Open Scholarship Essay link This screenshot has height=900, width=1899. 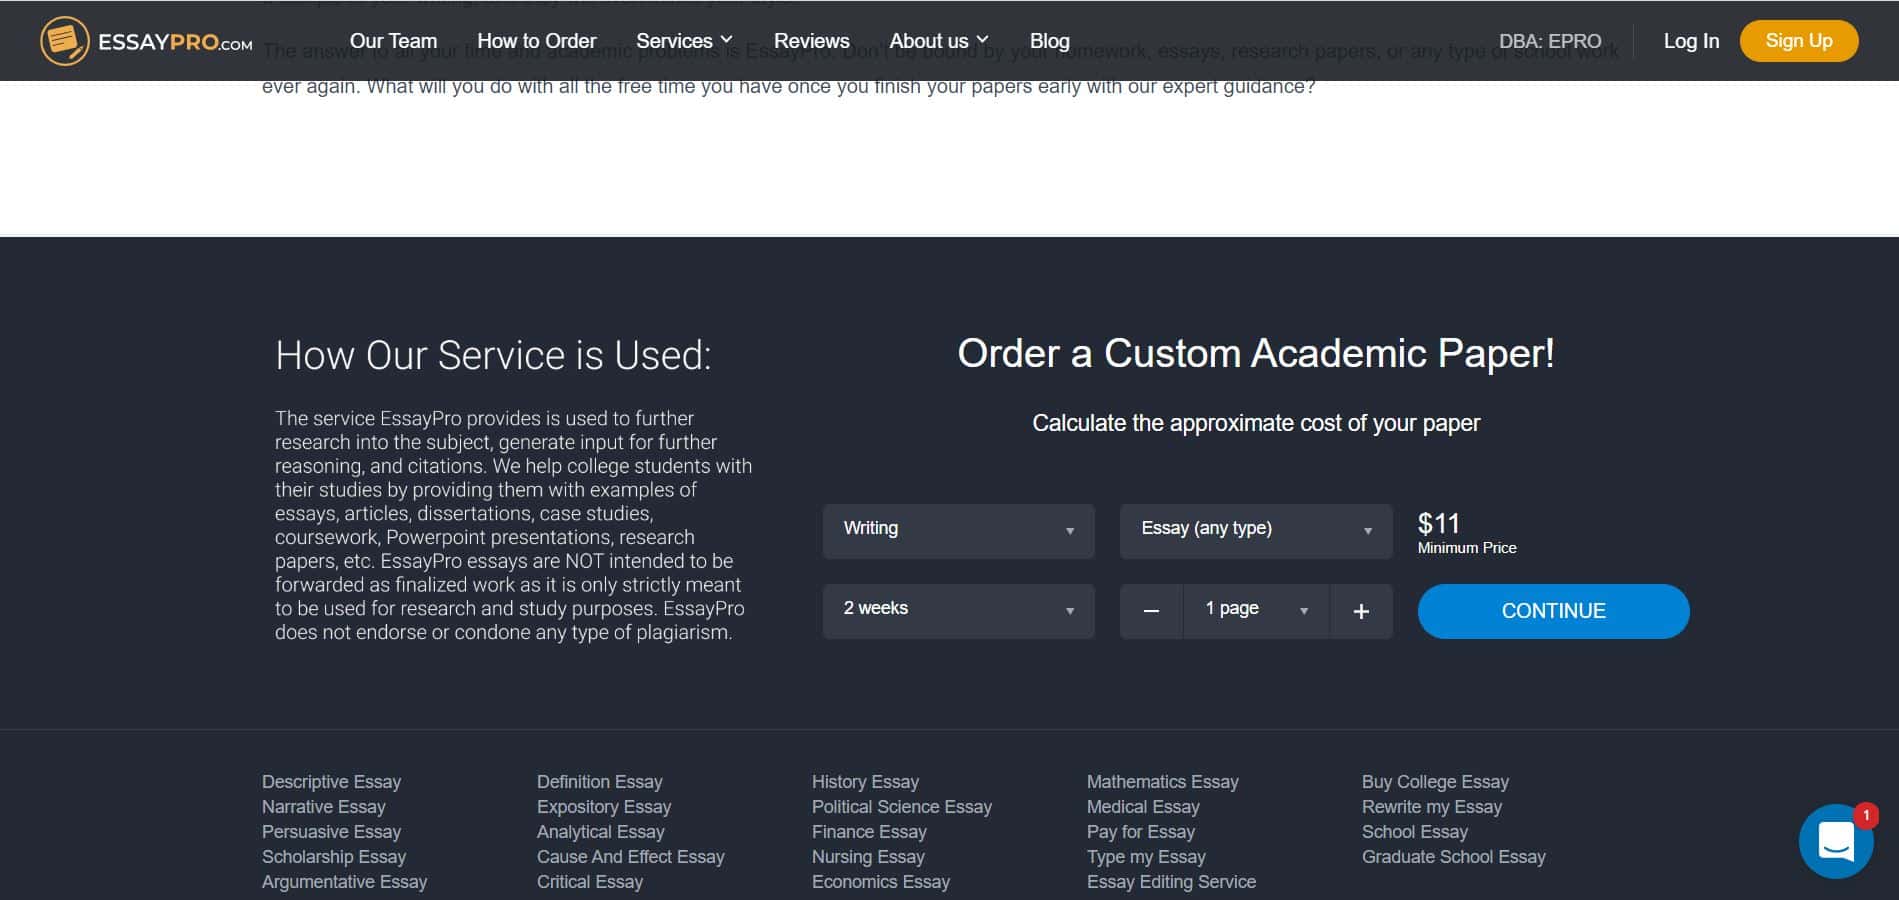pyautogui.click(x=334, y=857)
